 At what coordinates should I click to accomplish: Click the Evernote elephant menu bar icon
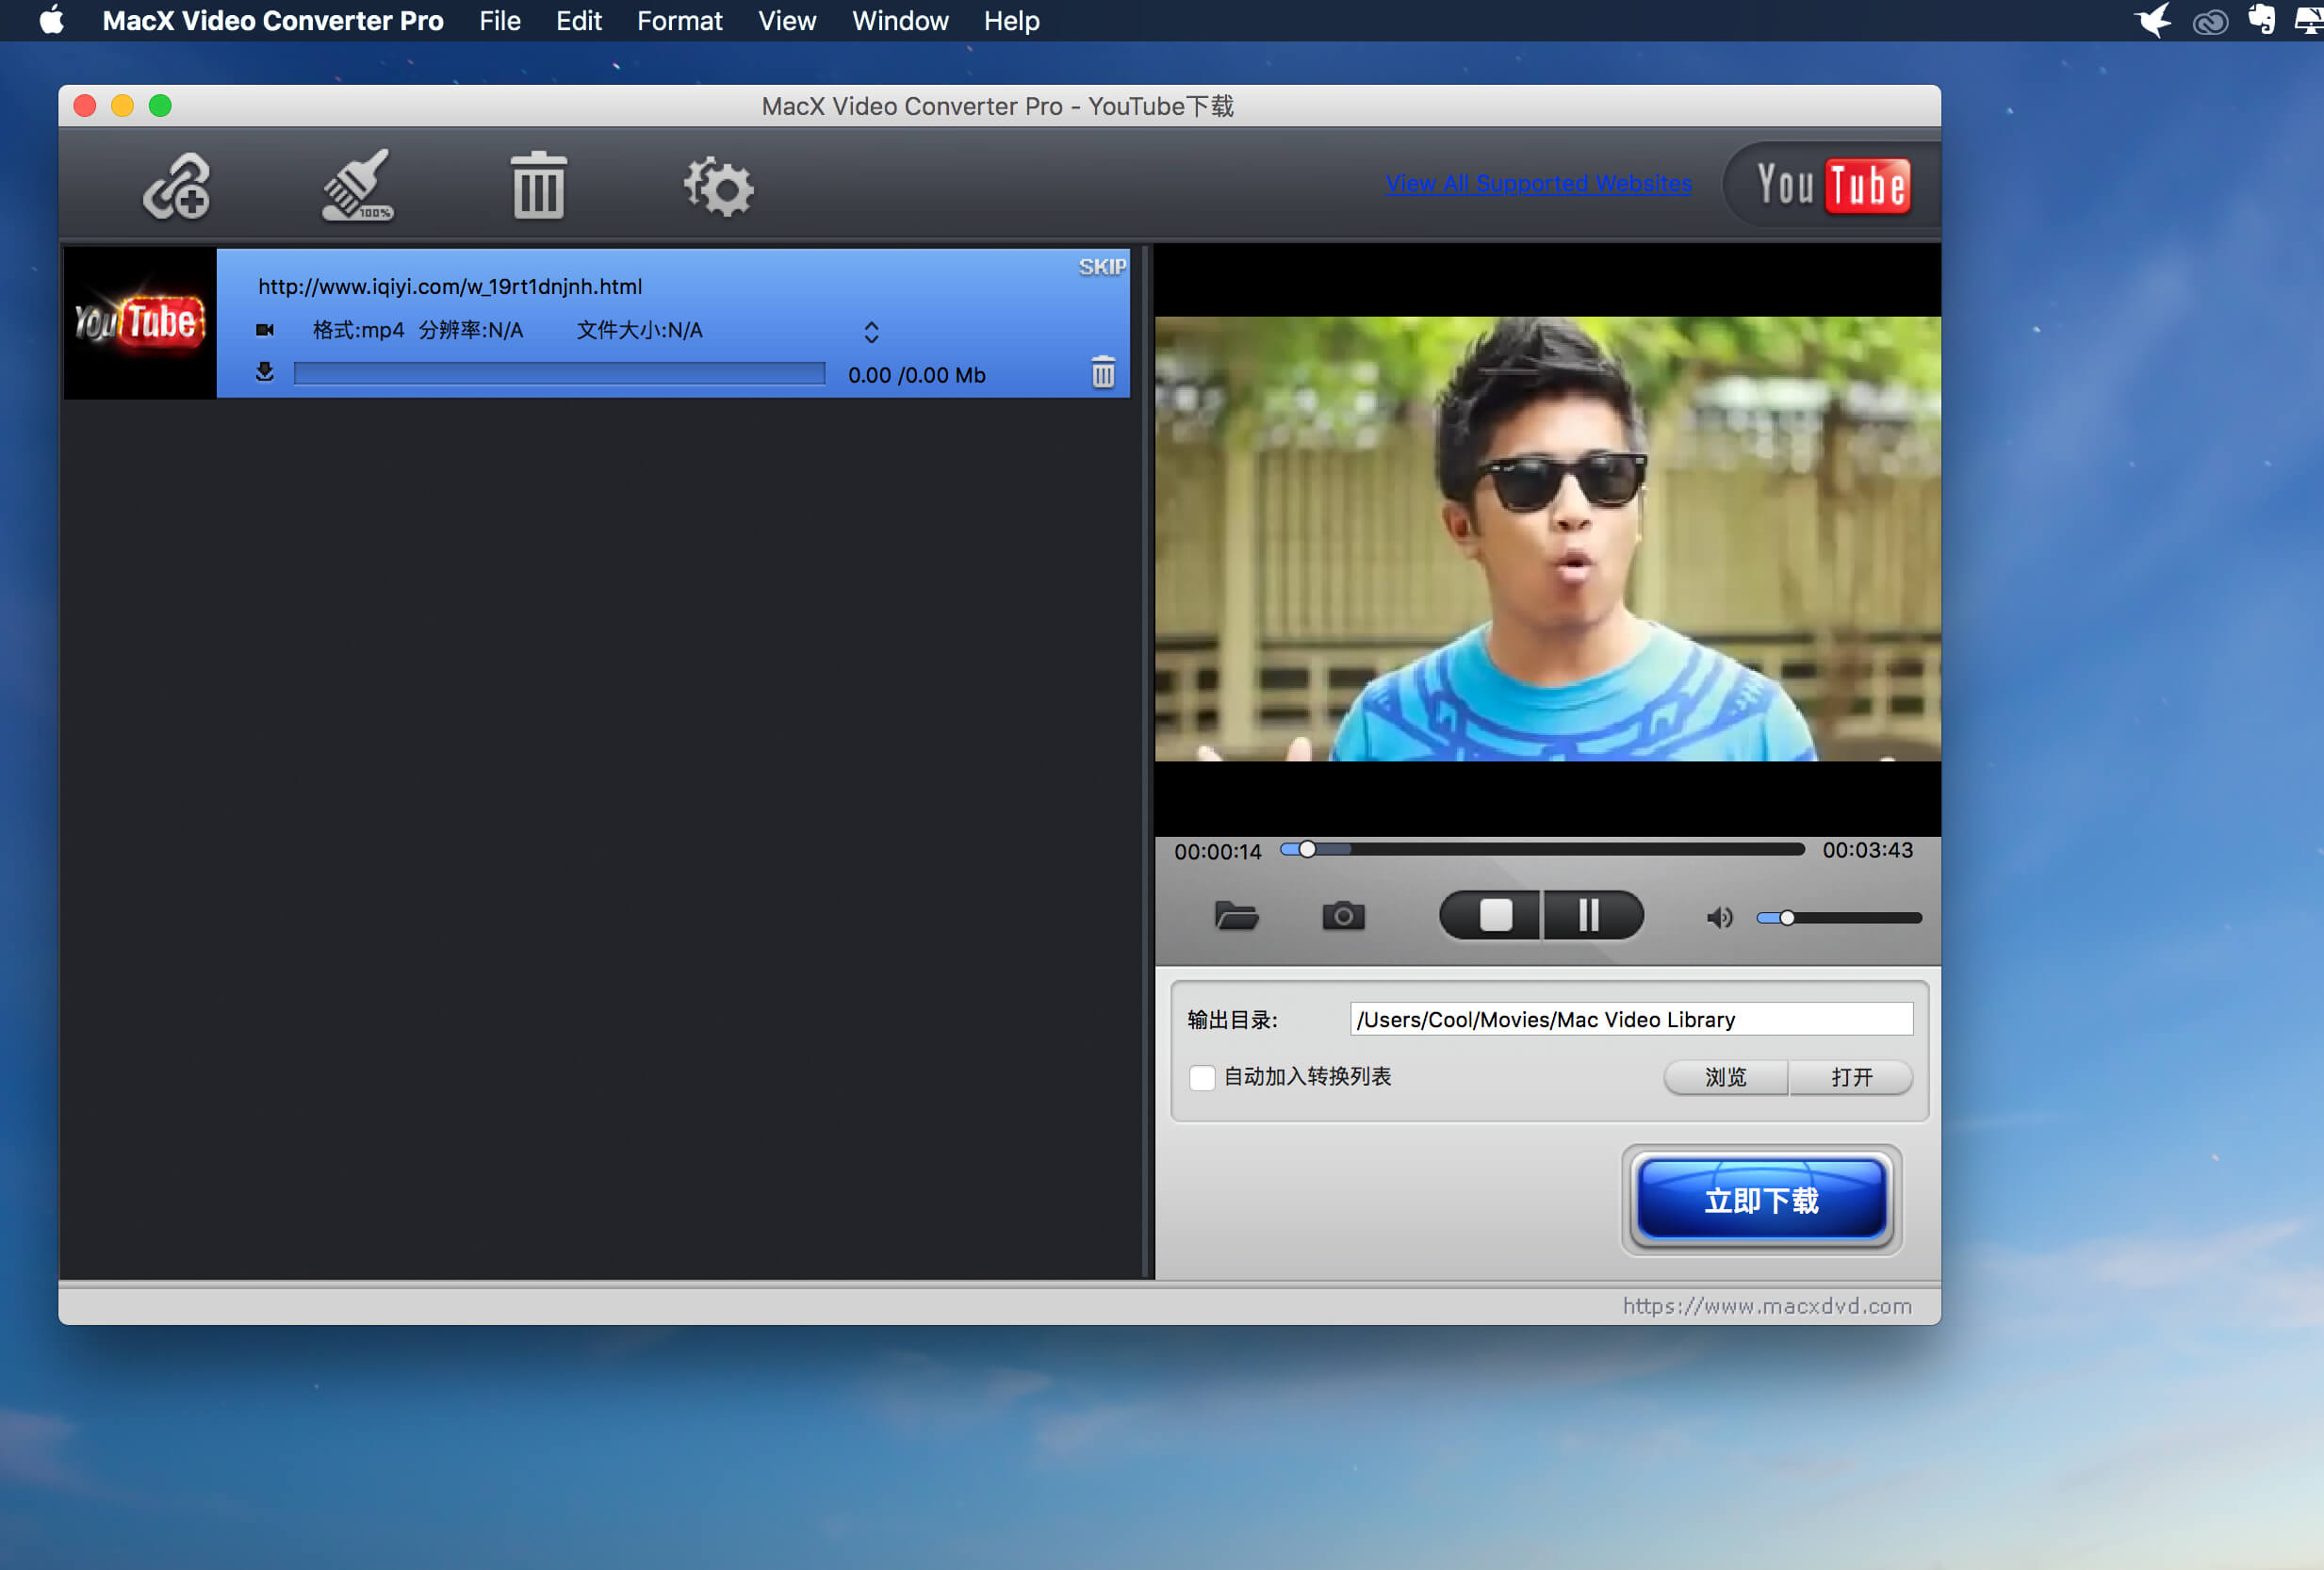[2261, 19]
